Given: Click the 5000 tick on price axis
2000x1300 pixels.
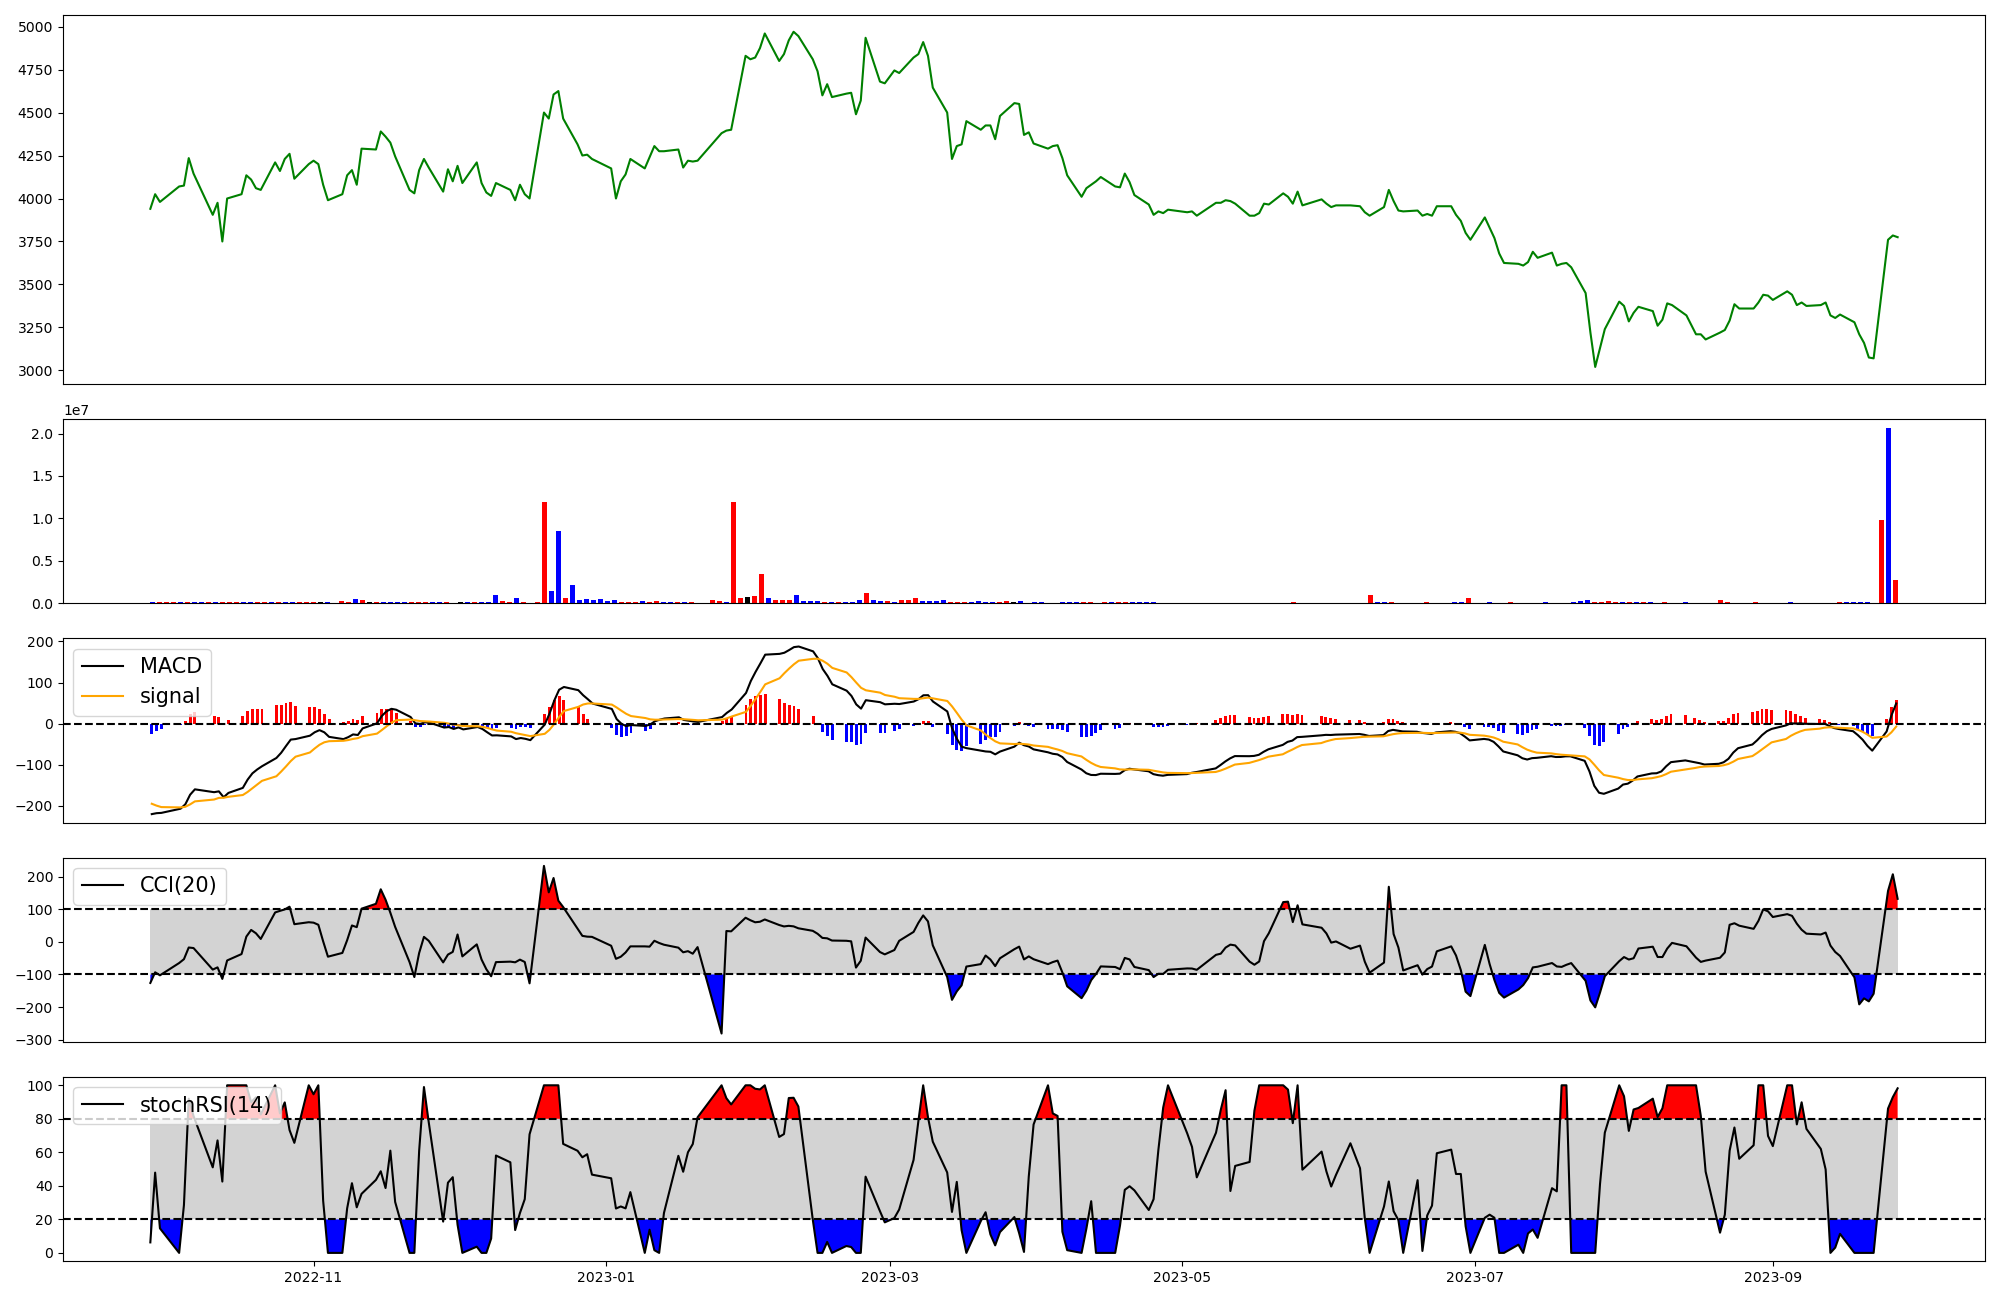Looking at the screenshot, I should click(36, 27).
